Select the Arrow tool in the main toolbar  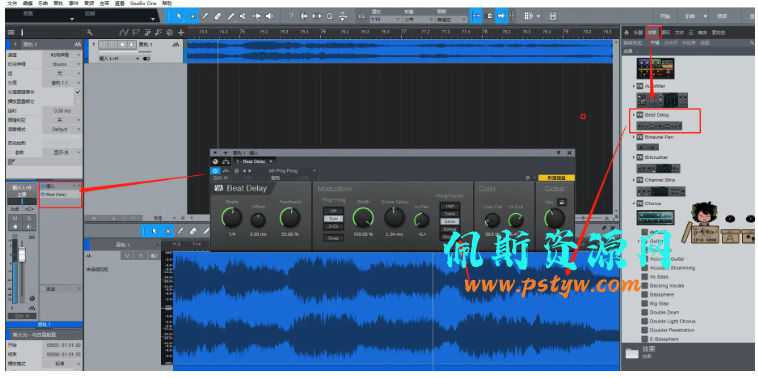point(179,16)
